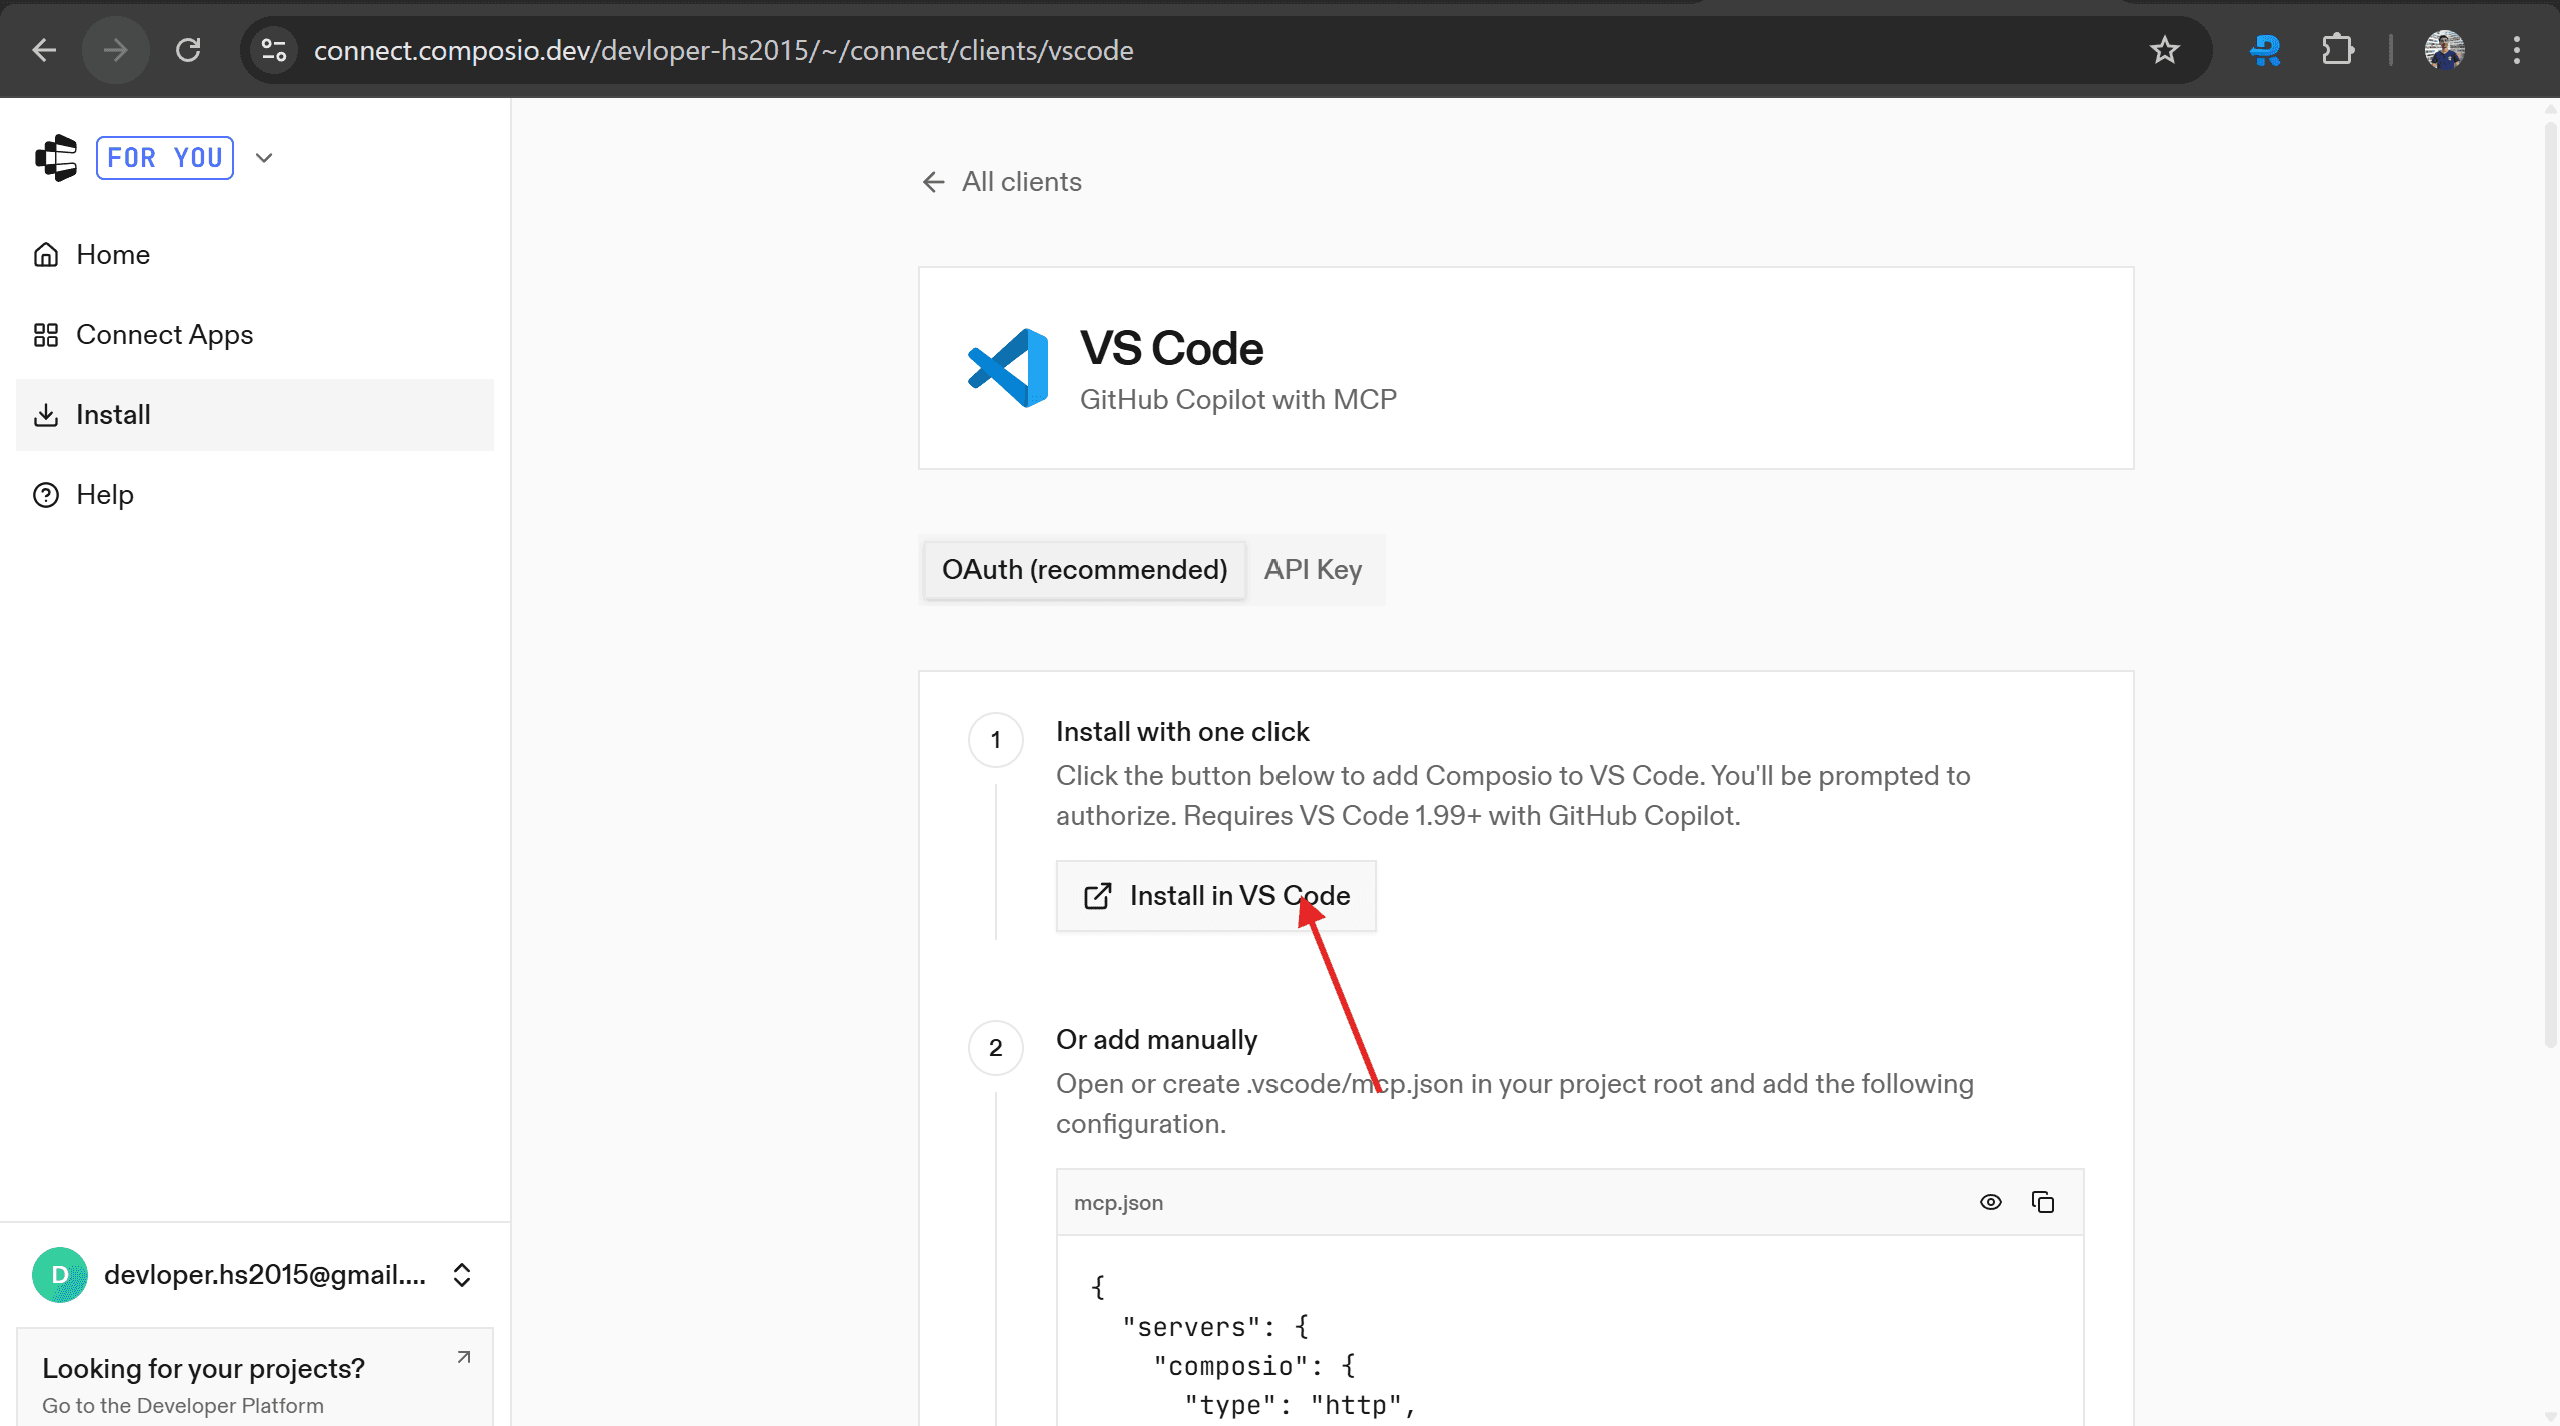Open site information icon in address bar
2560x1426 pixels.
coord(273,50)
